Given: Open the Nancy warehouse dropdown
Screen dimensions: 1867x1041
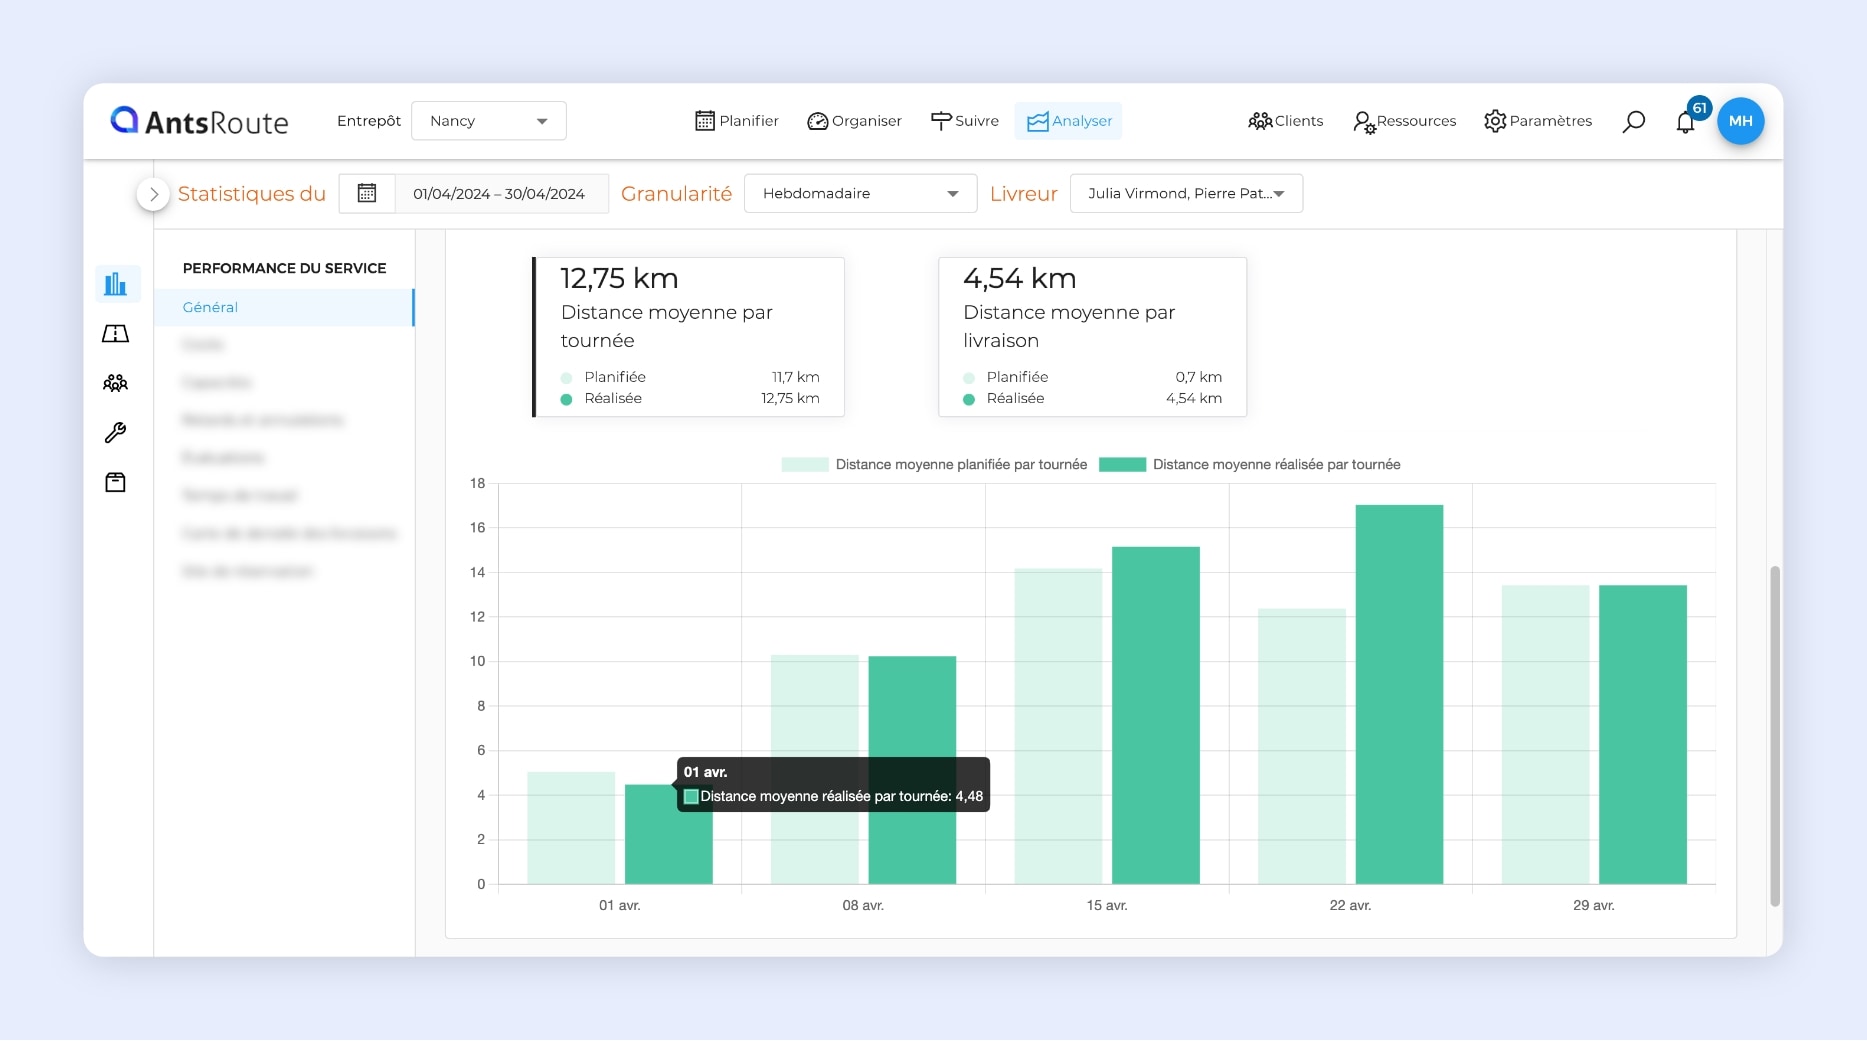Looking at the screenshot, I should [488, 121].
